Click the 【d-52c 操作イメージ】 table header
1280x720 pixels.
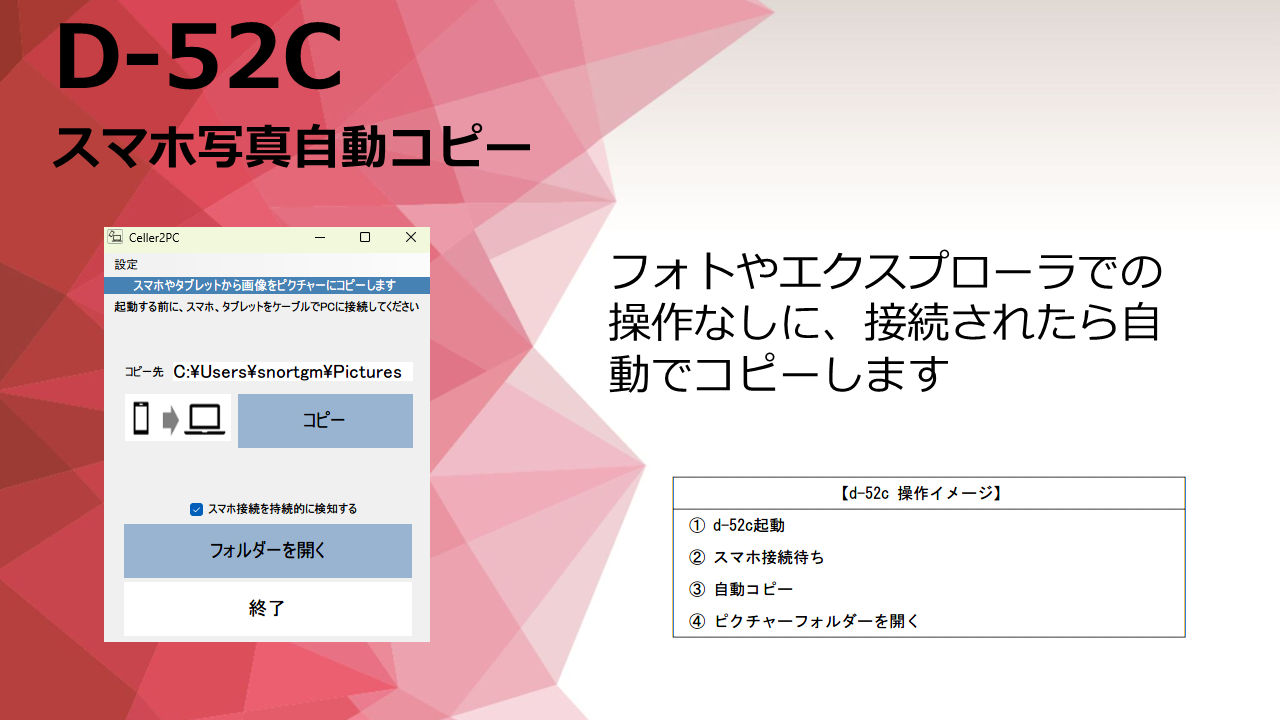928,493
